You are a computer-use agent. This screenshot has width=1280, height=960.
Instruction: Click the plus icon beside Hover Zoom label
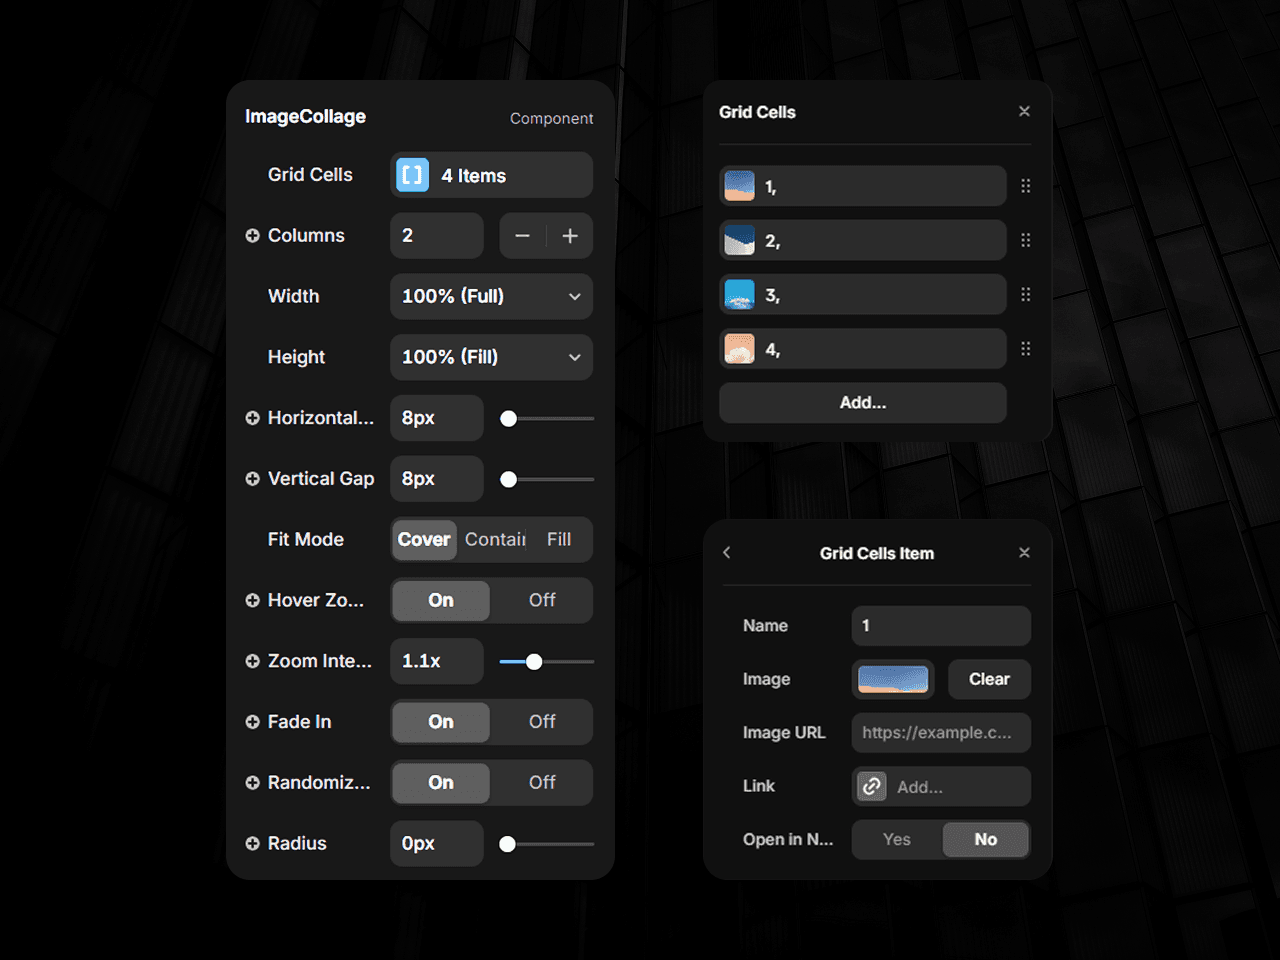pyautogui.click(x=252, y=600)
